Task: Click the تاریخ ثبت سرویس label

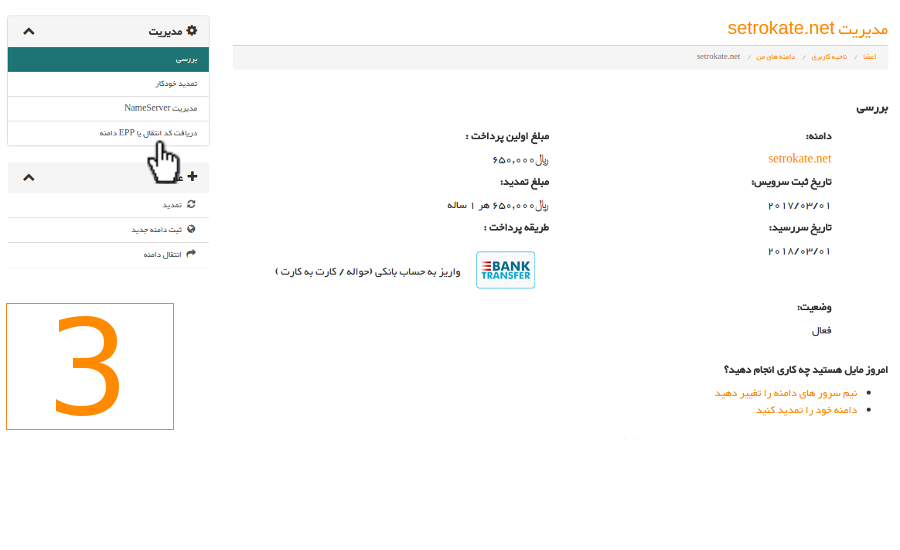Action: coord(792,182)
